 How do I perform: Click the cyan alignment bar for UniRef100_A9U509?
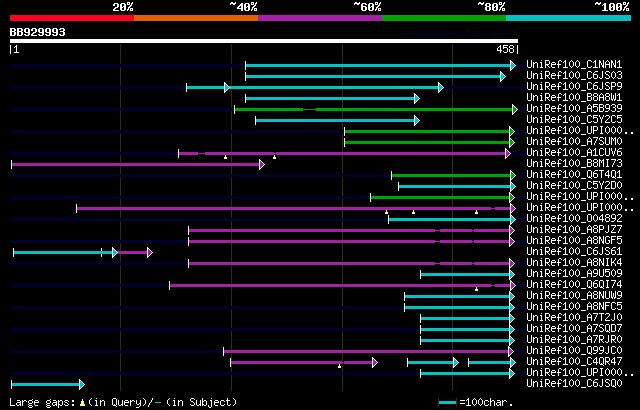pyautogui.click(x=465, y=275)
